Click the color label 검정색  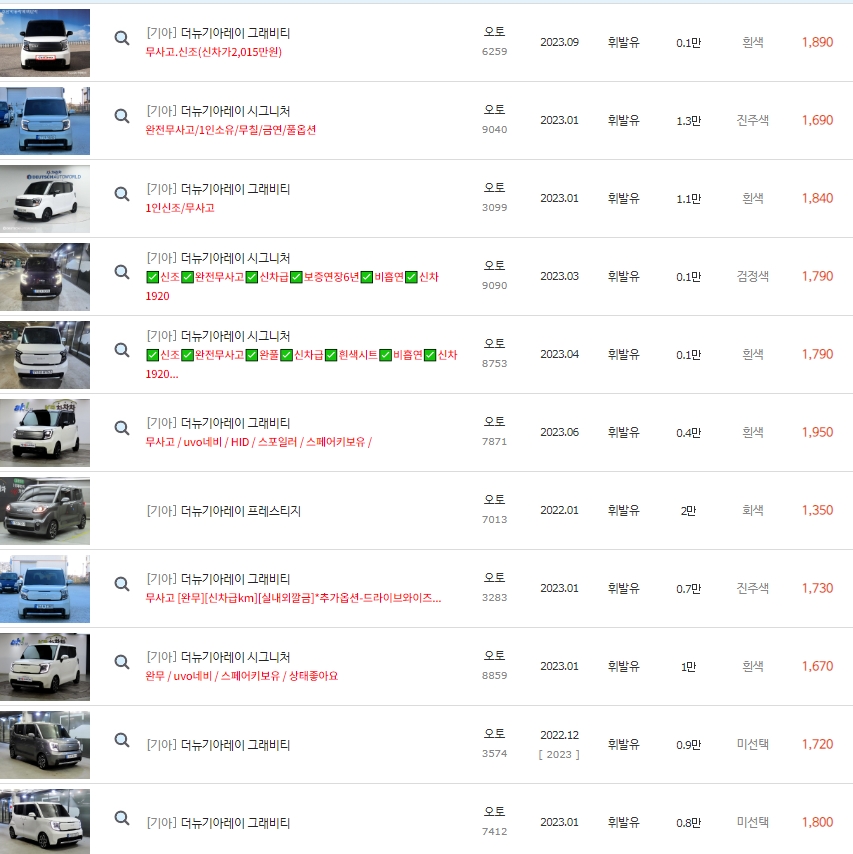[x=753, y=276]
